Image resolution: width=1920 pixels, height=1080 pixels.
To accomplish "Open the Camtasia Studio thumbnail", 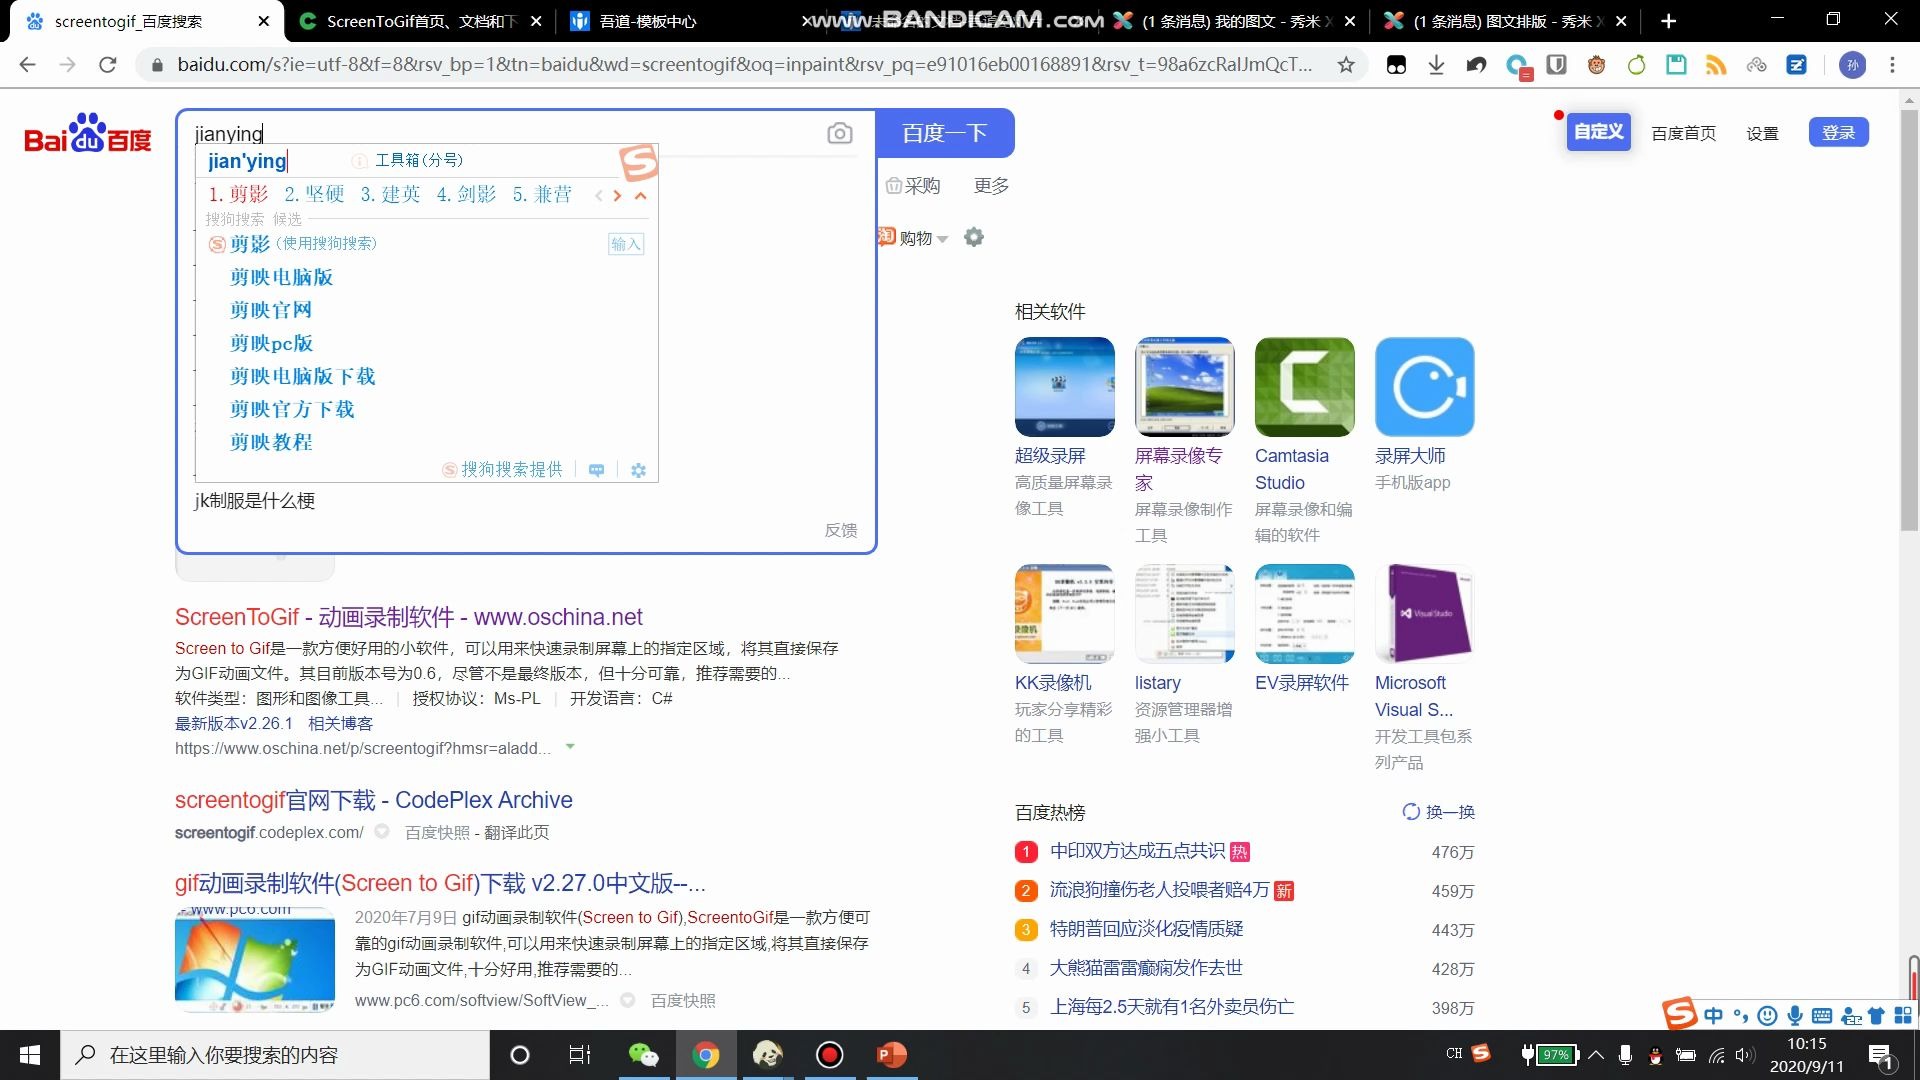I will coord(1304,387).
